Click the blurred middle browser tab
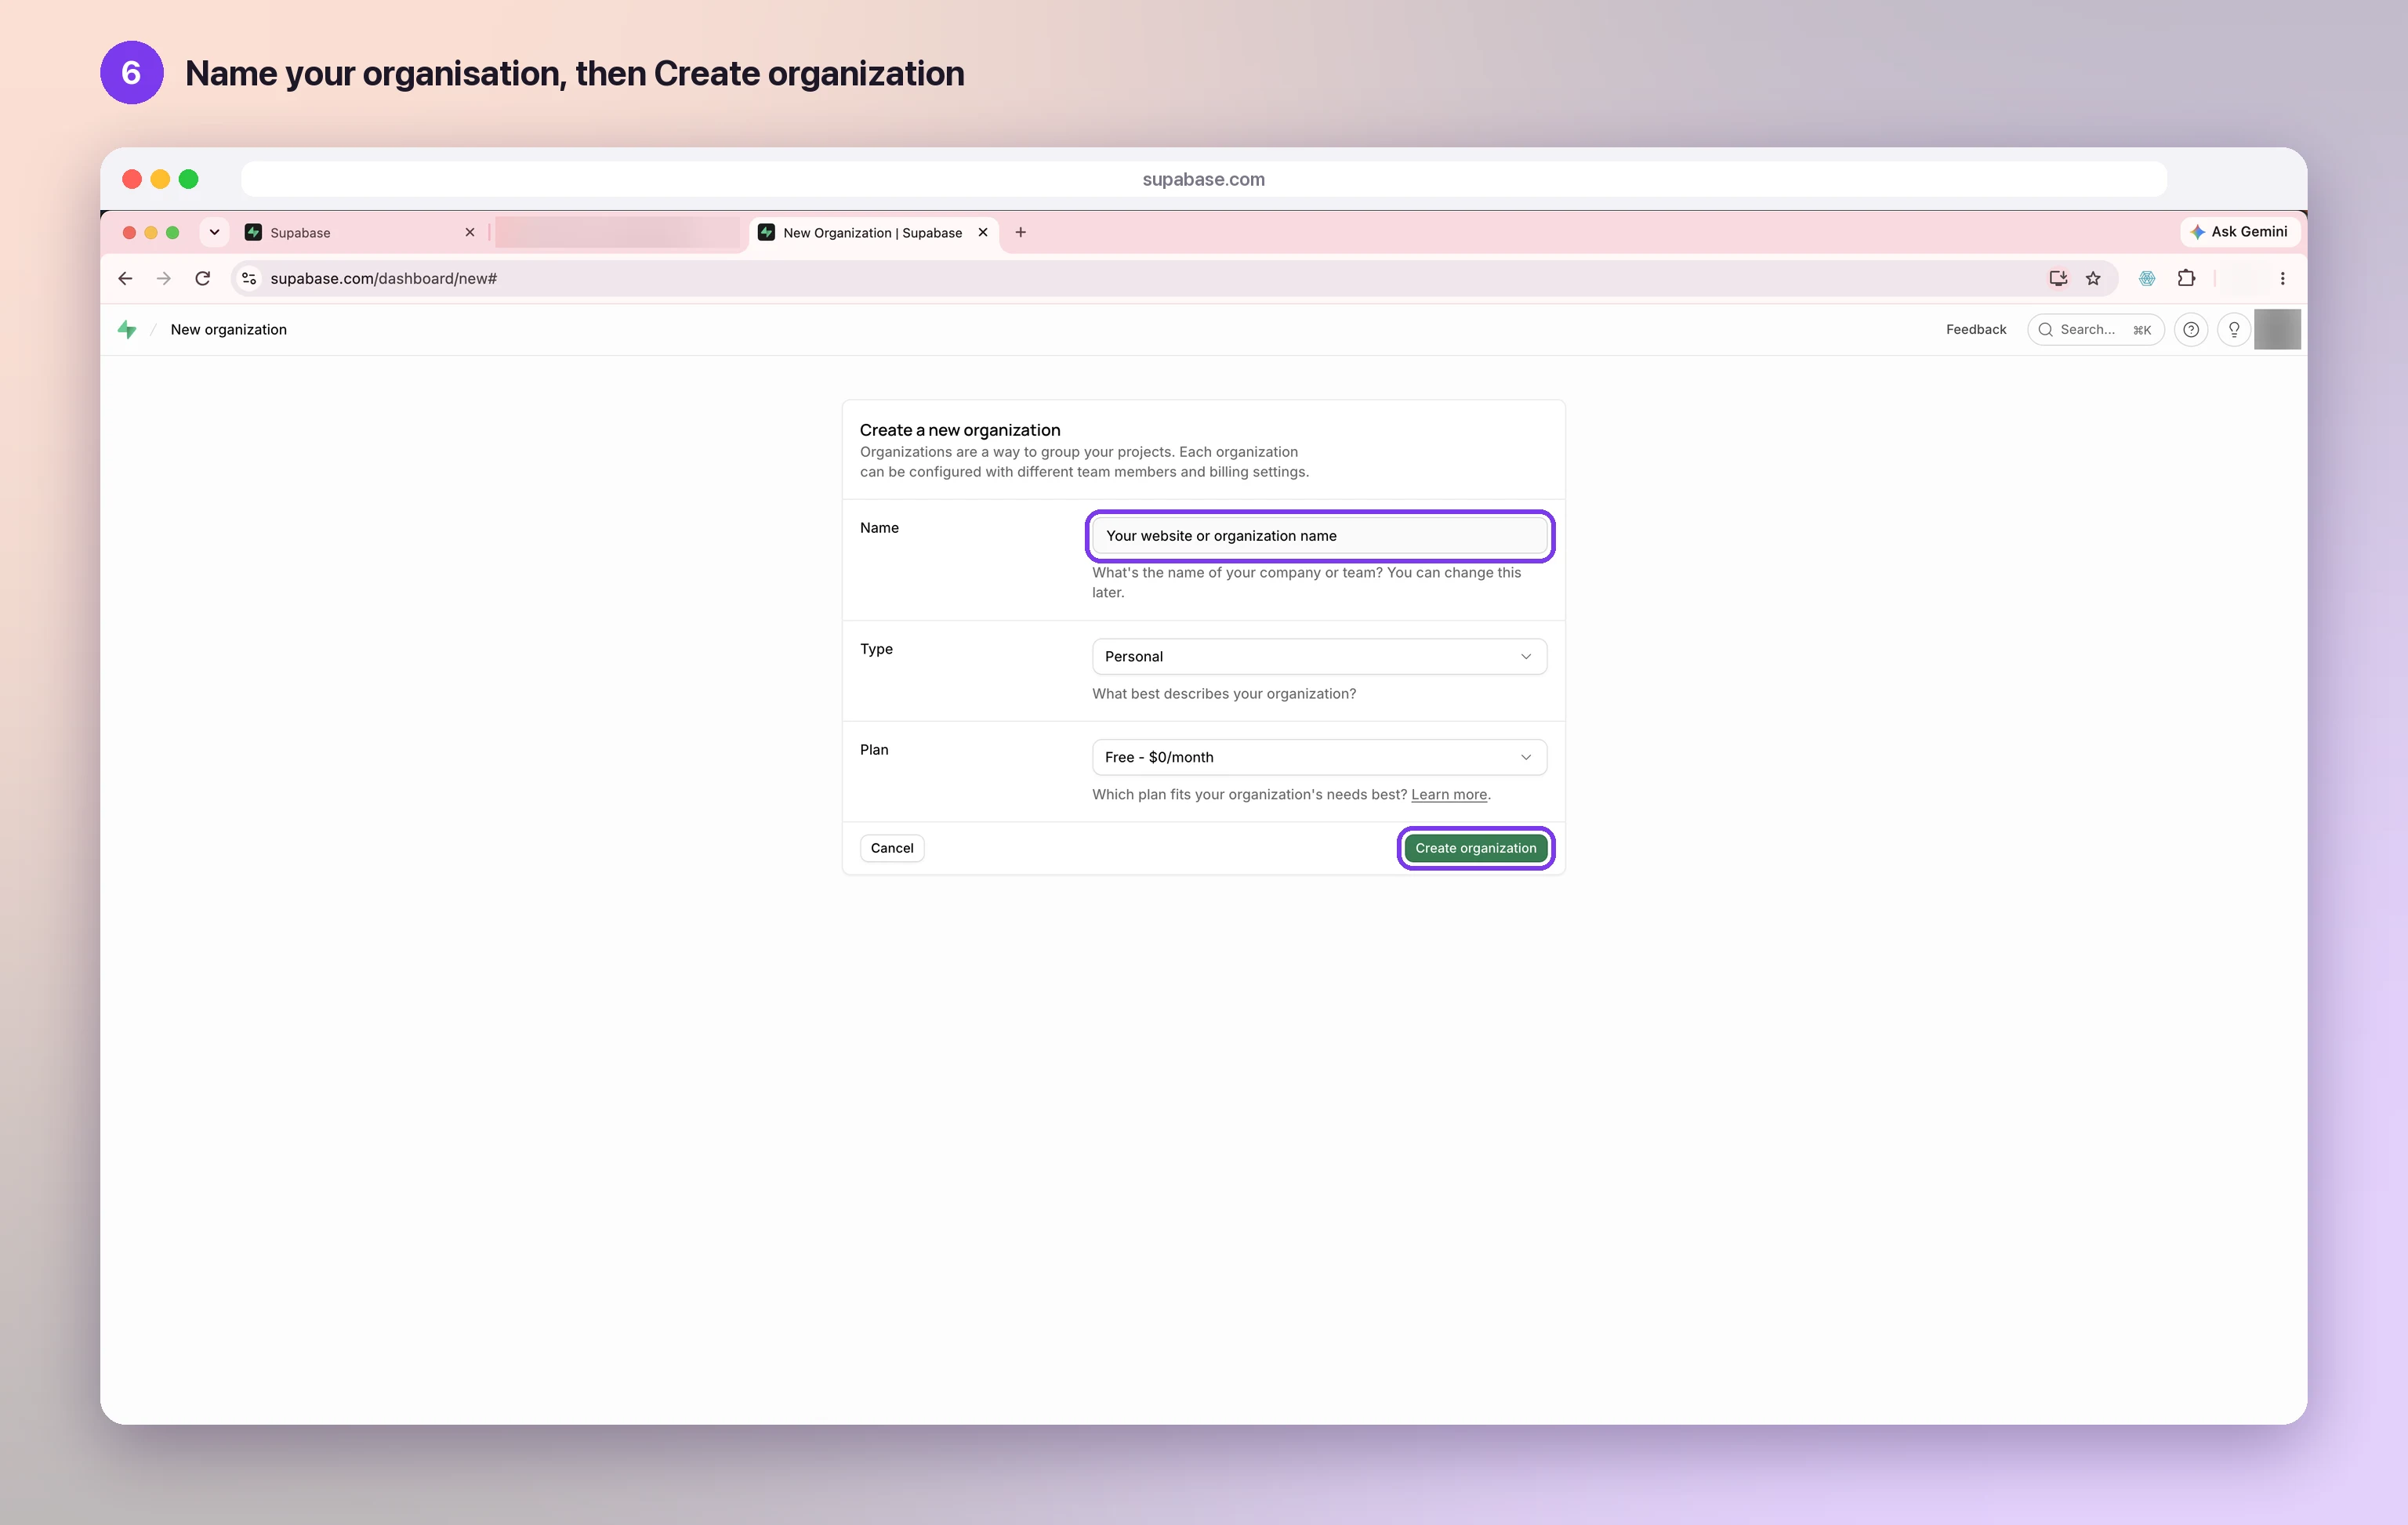Viewport: 2408px width, 1525px height. [618, 232]
